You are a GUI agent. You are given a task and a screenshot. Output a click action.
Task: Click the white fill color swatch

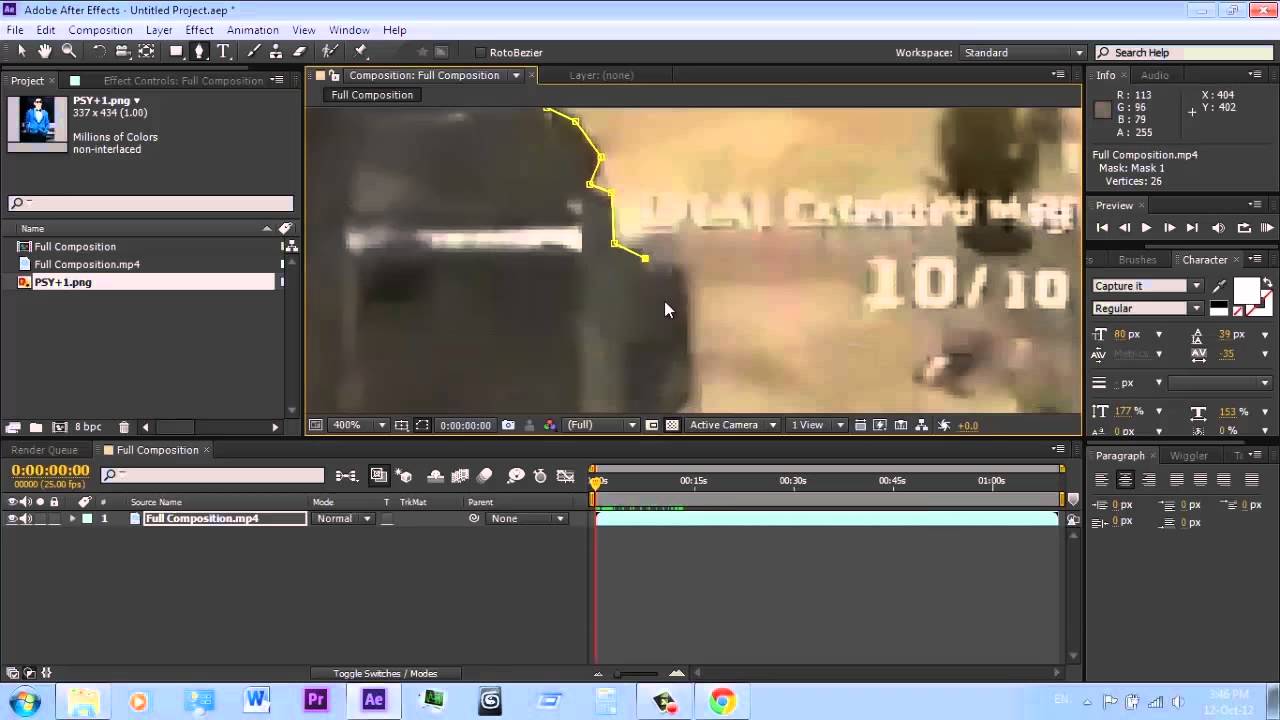point(1247,291)
